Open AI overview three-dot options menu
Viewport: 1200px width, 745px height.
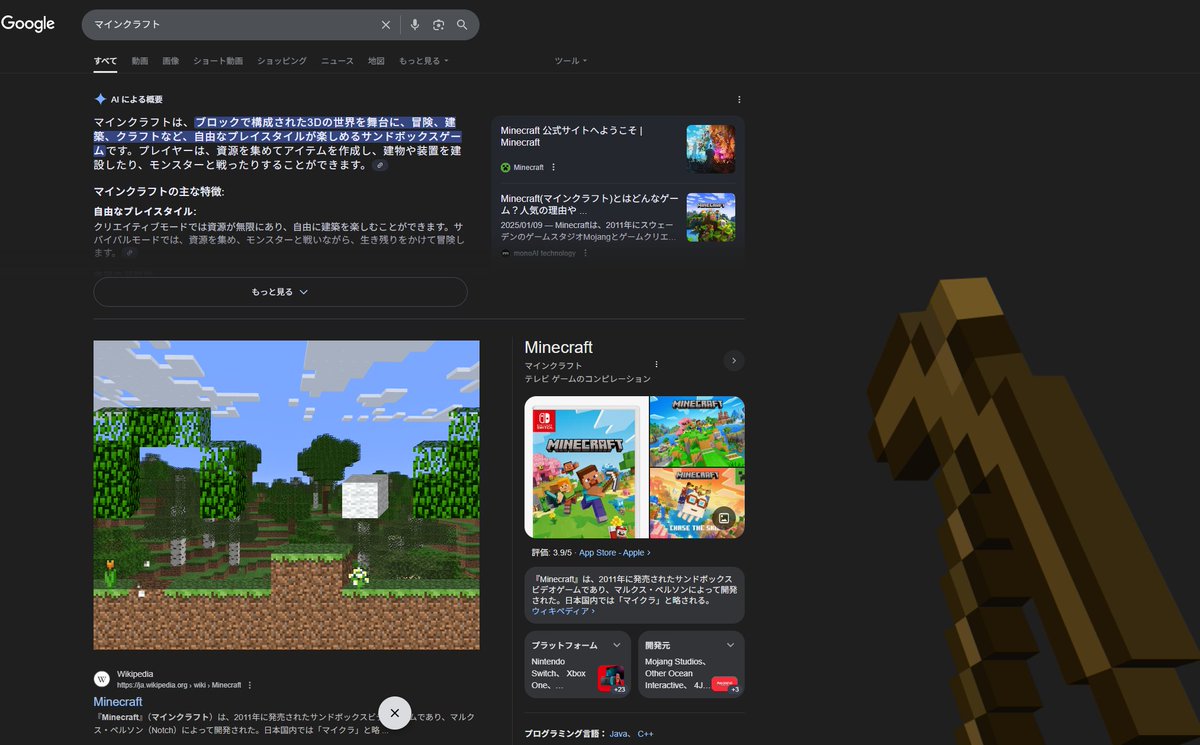pos(739,99)
